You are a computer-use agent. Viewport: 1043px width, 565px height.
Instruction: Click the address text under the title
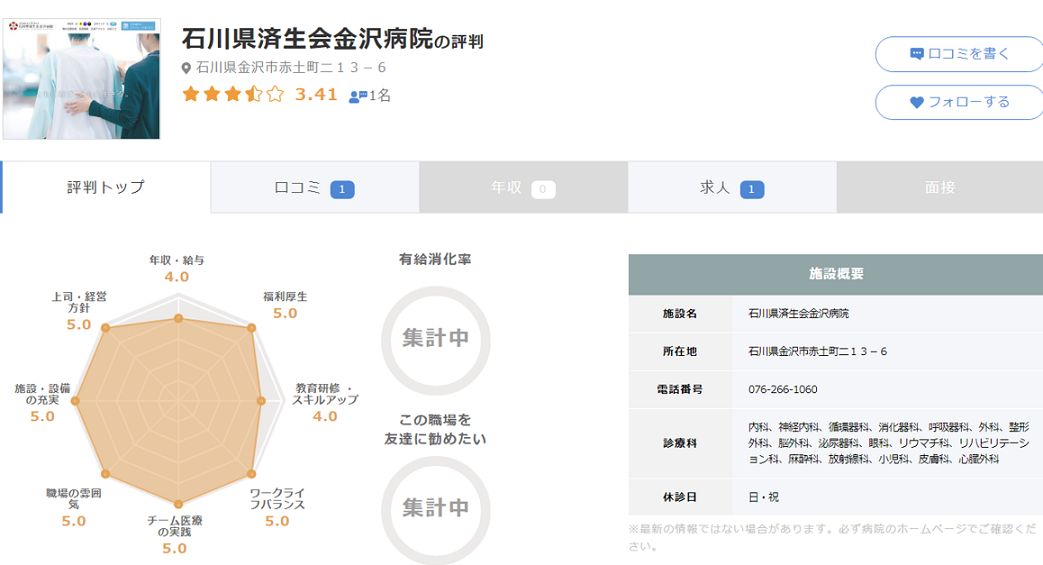[x=291, y=67]
